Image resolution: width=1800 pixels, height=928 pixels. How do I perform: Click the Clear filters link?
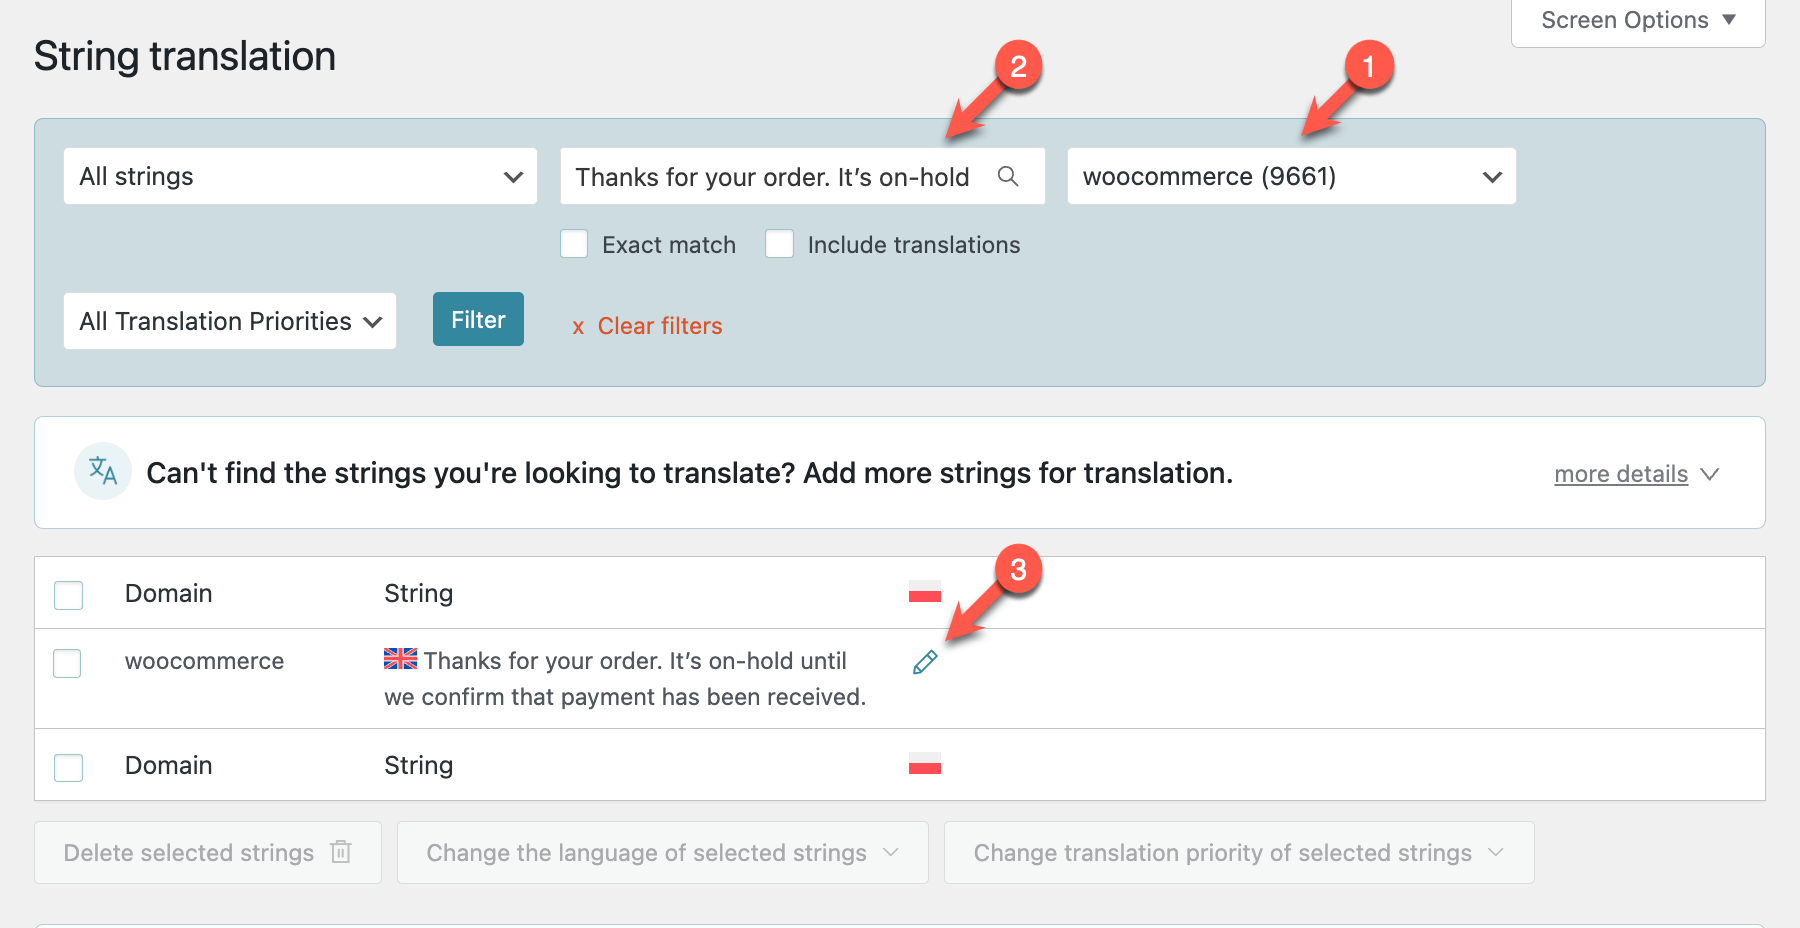pos(659,326)
